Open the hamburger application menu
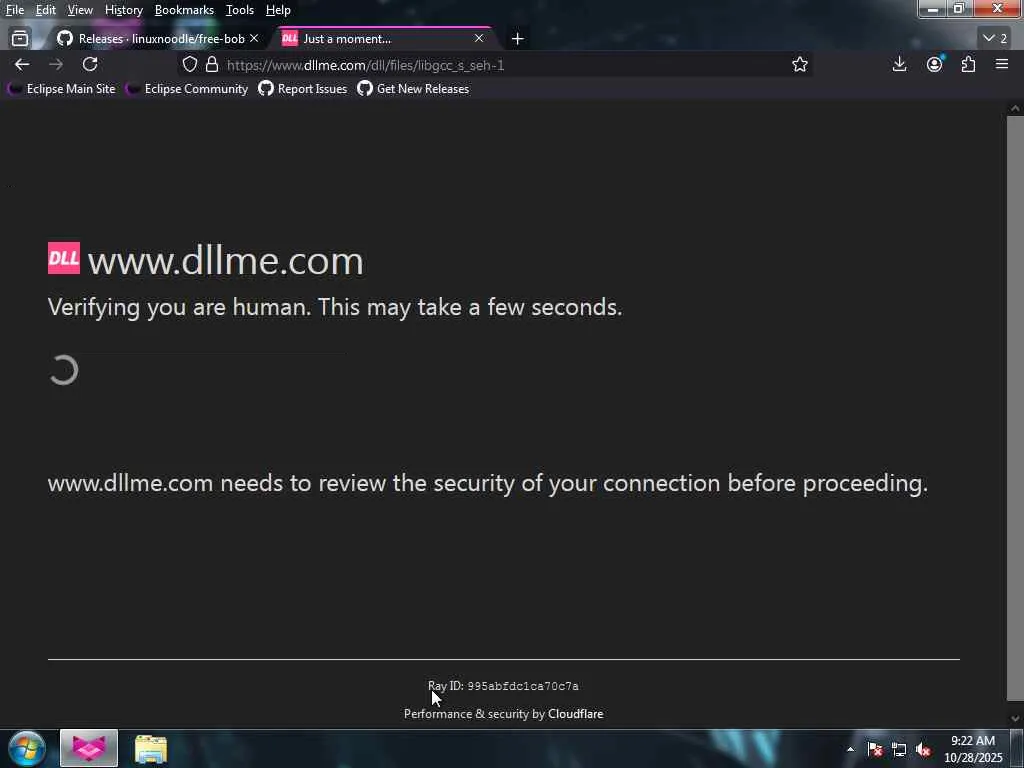The width and height of the screenshot is (1024, 768). coord(1002,64)
